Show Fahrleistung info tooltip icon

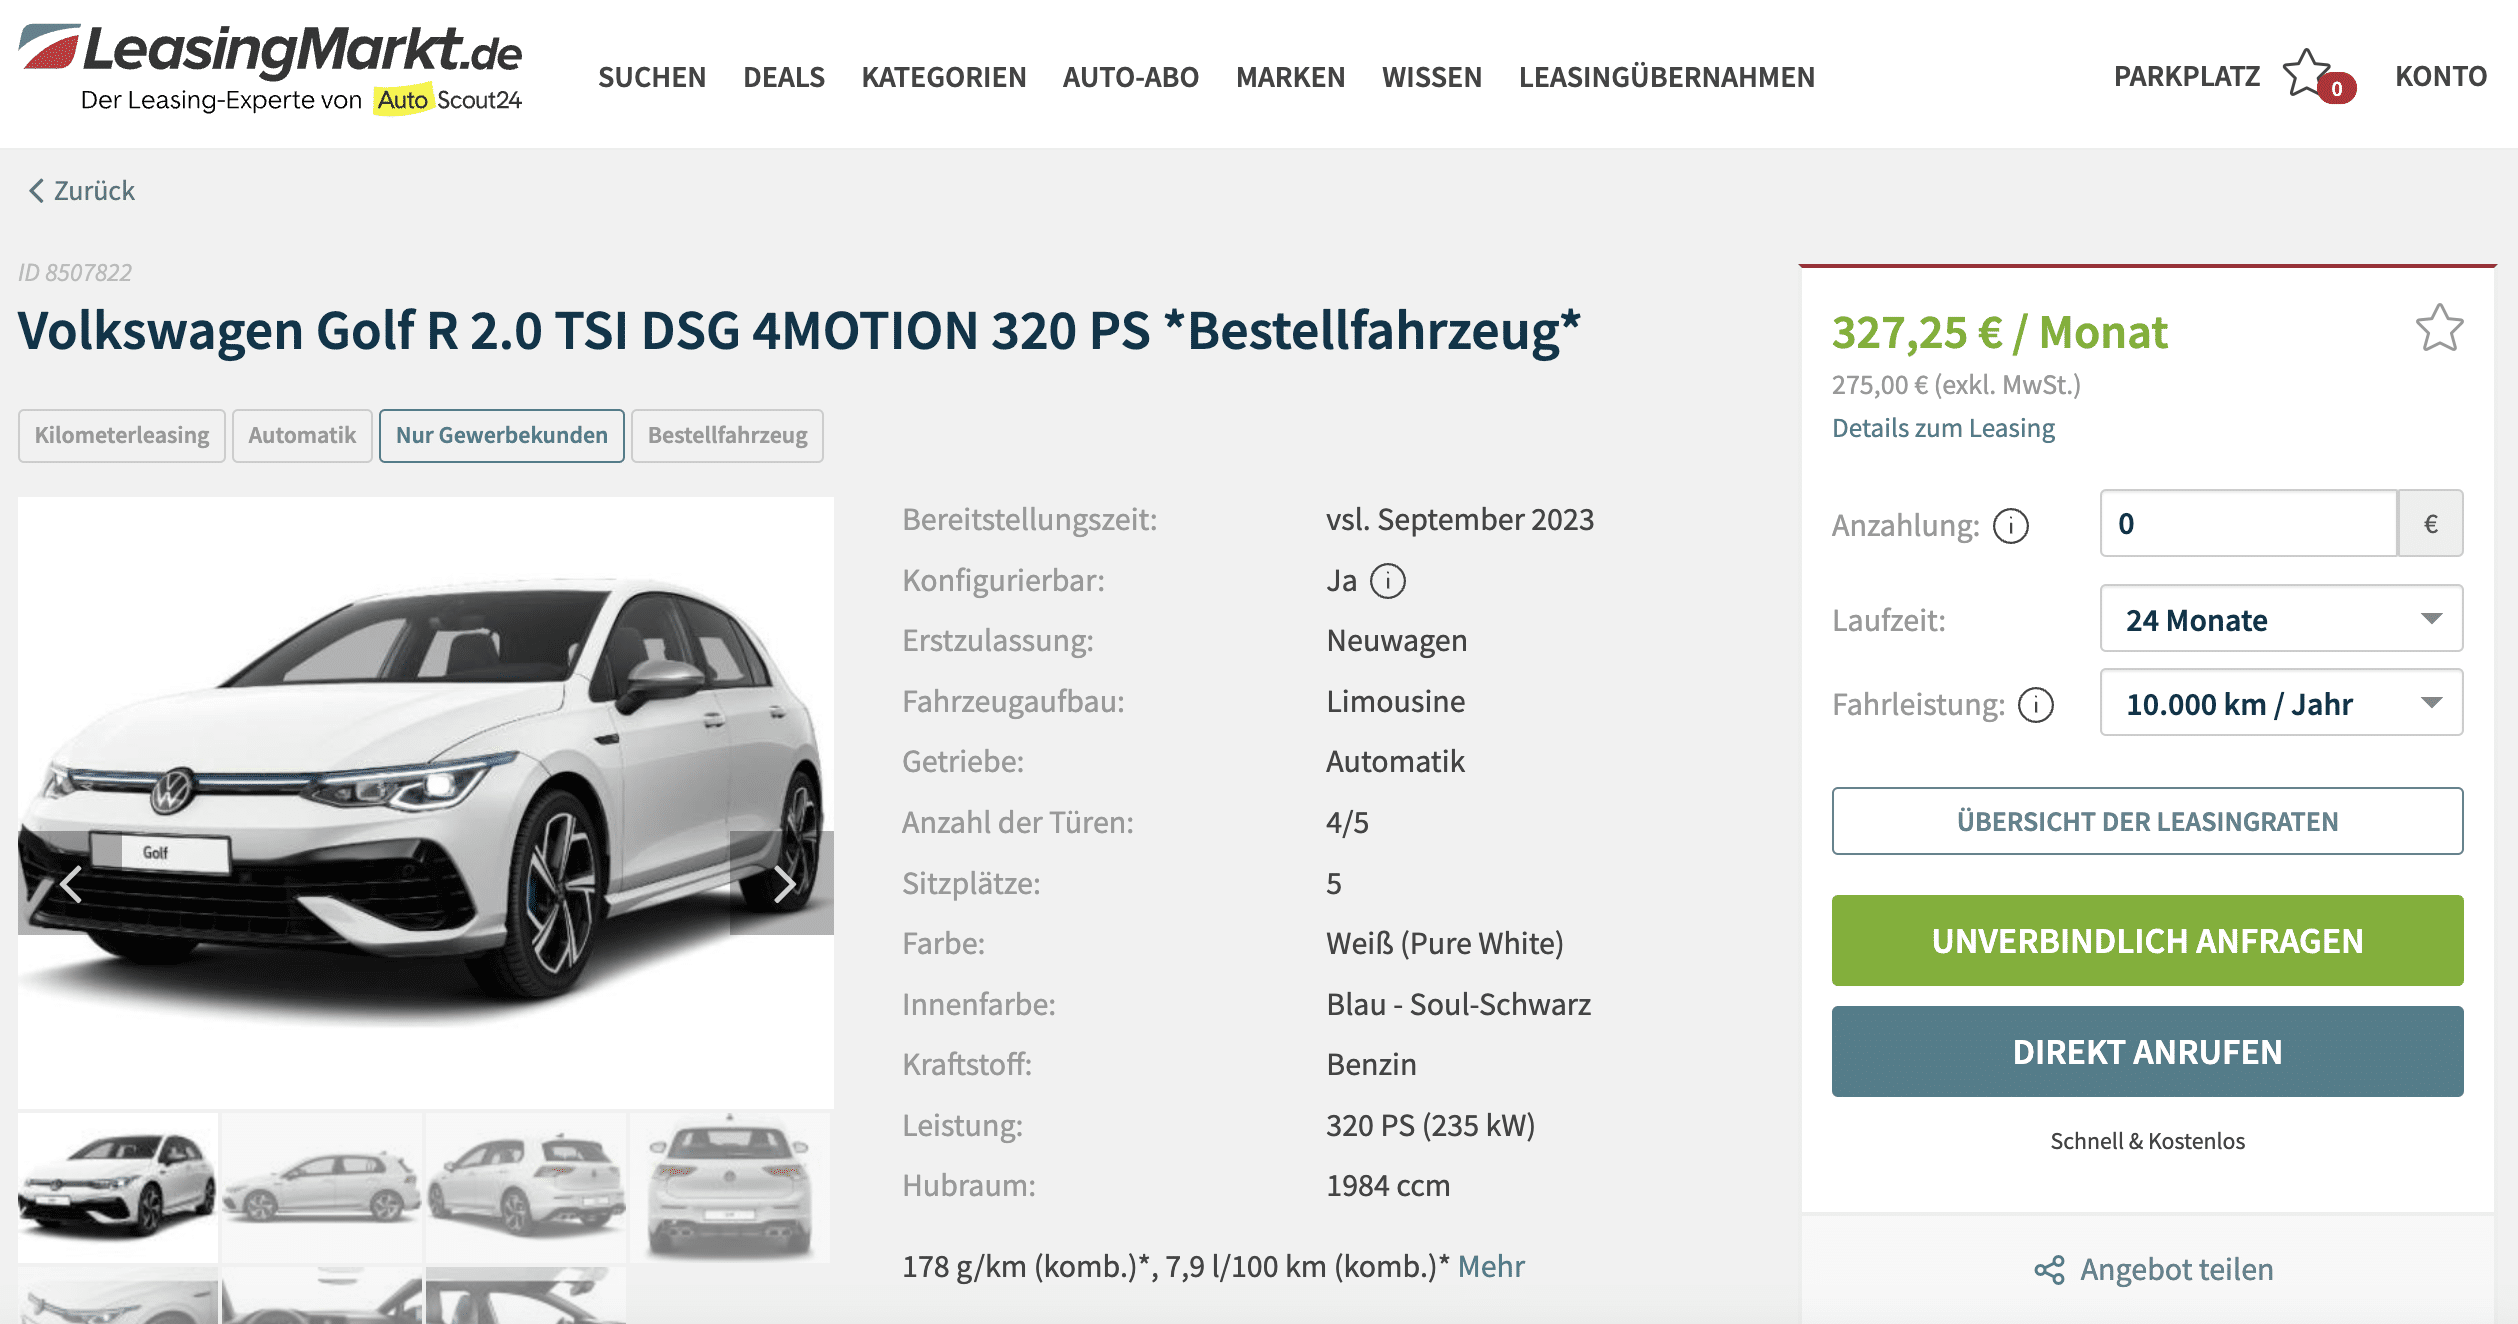pyautogui.click(x=2036, y=705)
